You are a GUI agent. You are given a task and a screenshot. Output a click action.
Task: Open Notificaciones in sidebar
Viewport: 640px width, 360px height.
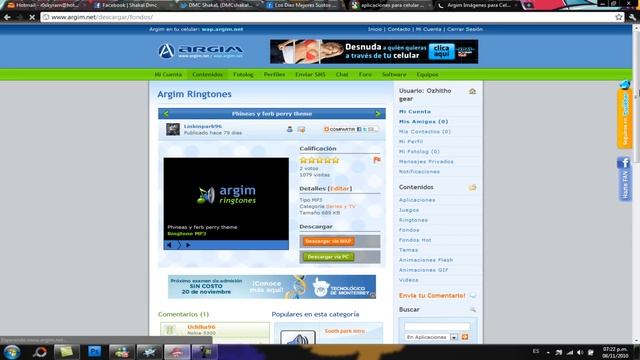tap(419, 172)
